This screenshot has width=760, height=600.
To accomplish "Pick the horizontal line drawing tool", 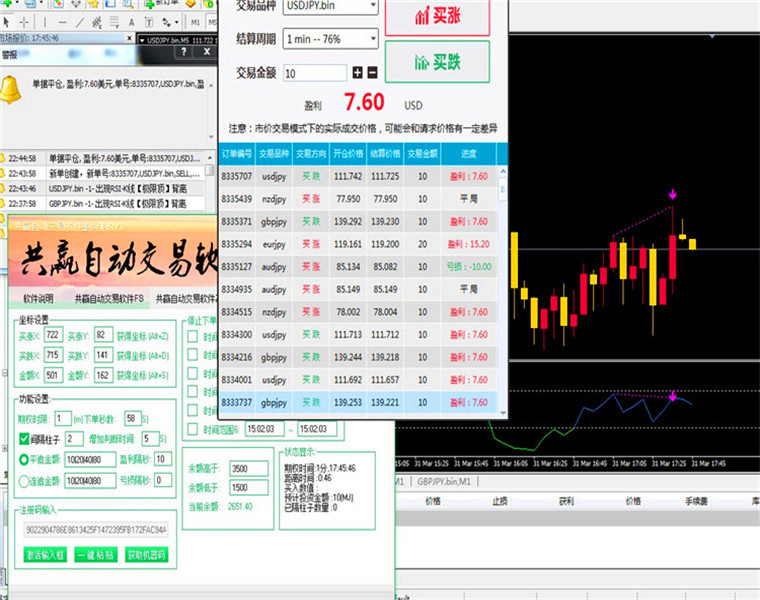I will coord(62,22).
